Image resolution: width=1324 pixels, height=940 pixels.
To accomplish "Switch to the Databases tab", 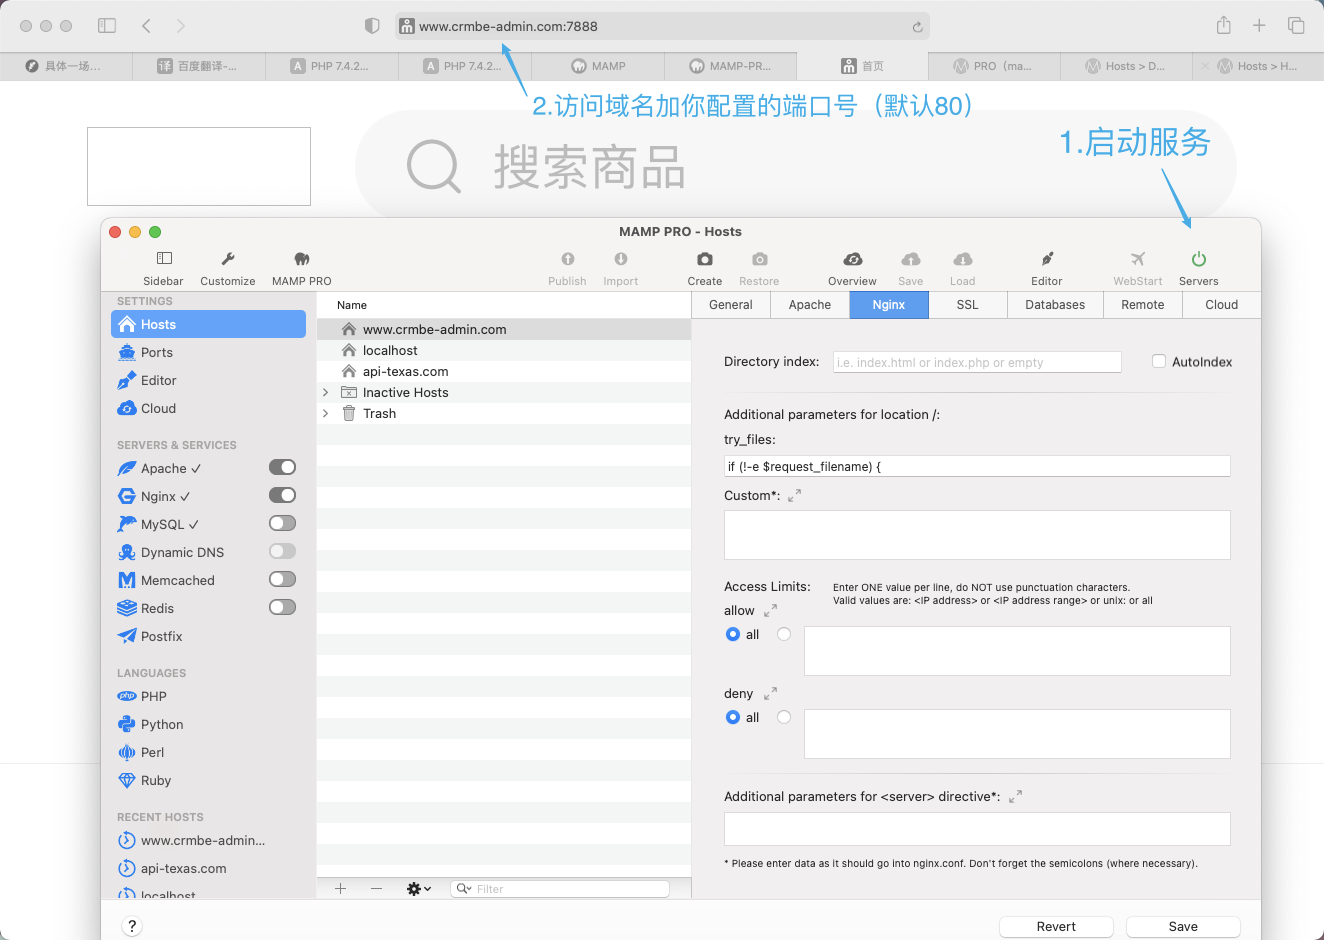I will pyautogui.click(x=1055, y=305).
